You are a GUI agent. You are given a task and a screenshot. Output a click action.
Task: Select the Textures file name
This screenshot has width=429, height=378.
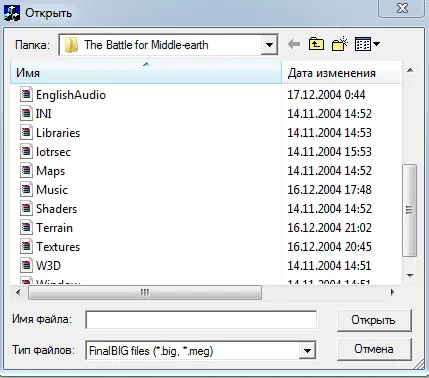tap(58, 247)
